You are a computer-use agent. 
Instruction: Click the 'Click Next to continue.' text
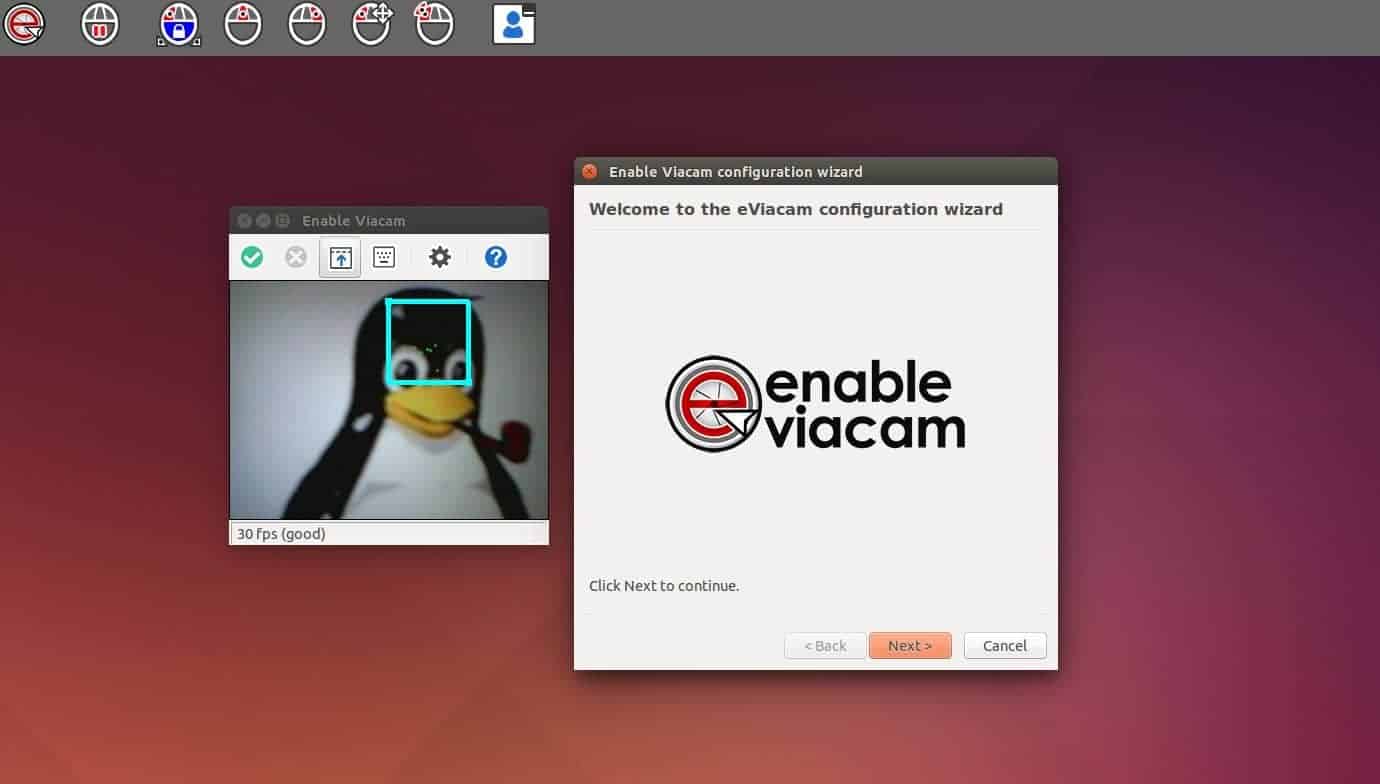pyautogui.click(x=664, y=586)
